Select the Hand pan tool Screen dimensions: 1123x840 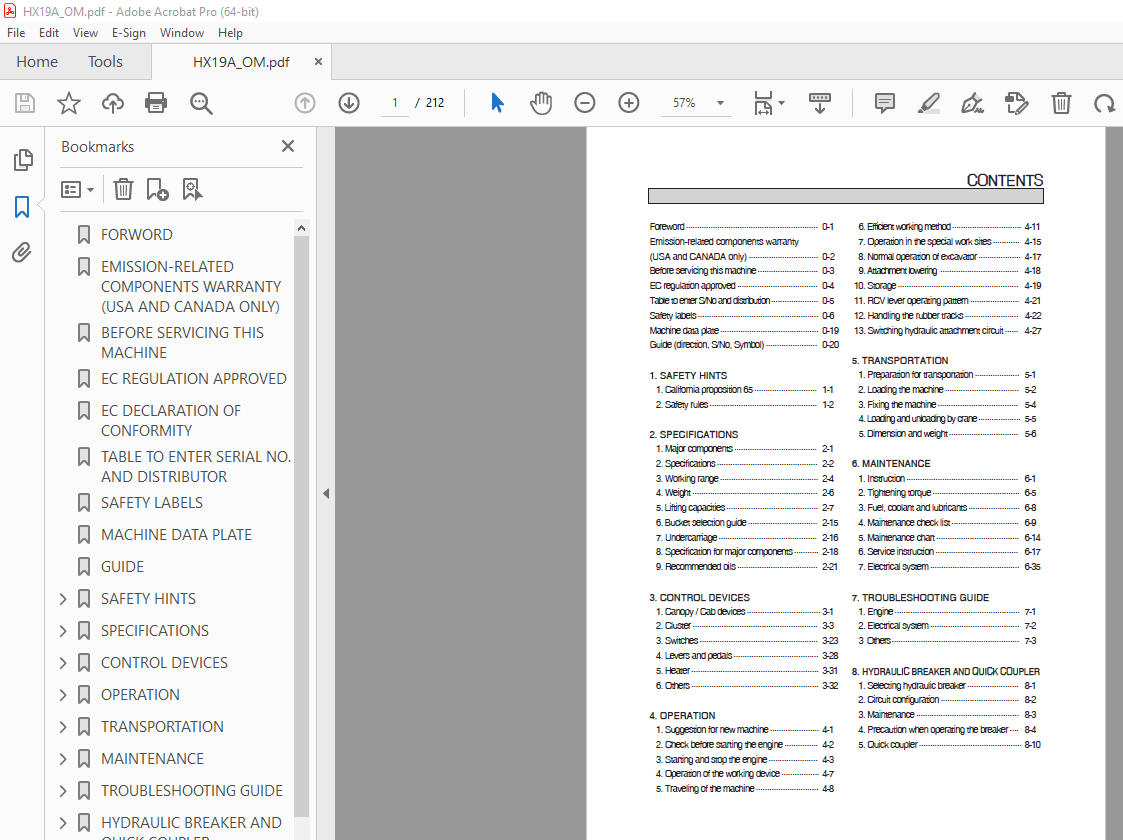(x=541, y=103)
